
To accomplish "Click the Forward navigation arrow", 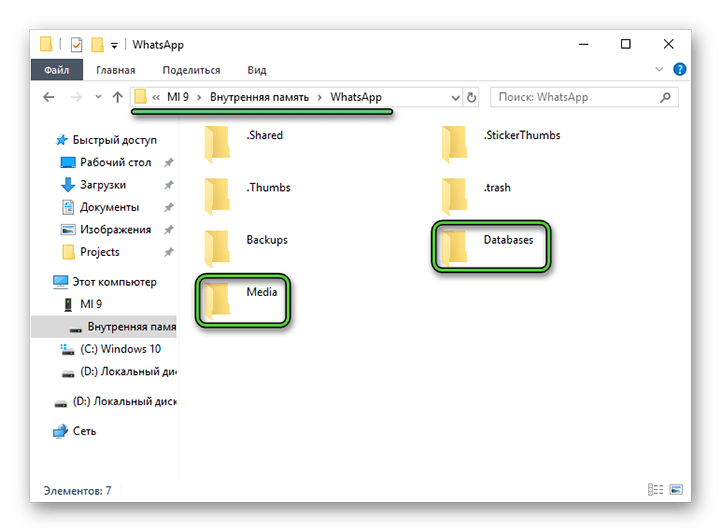I will [x=76, y=97].
